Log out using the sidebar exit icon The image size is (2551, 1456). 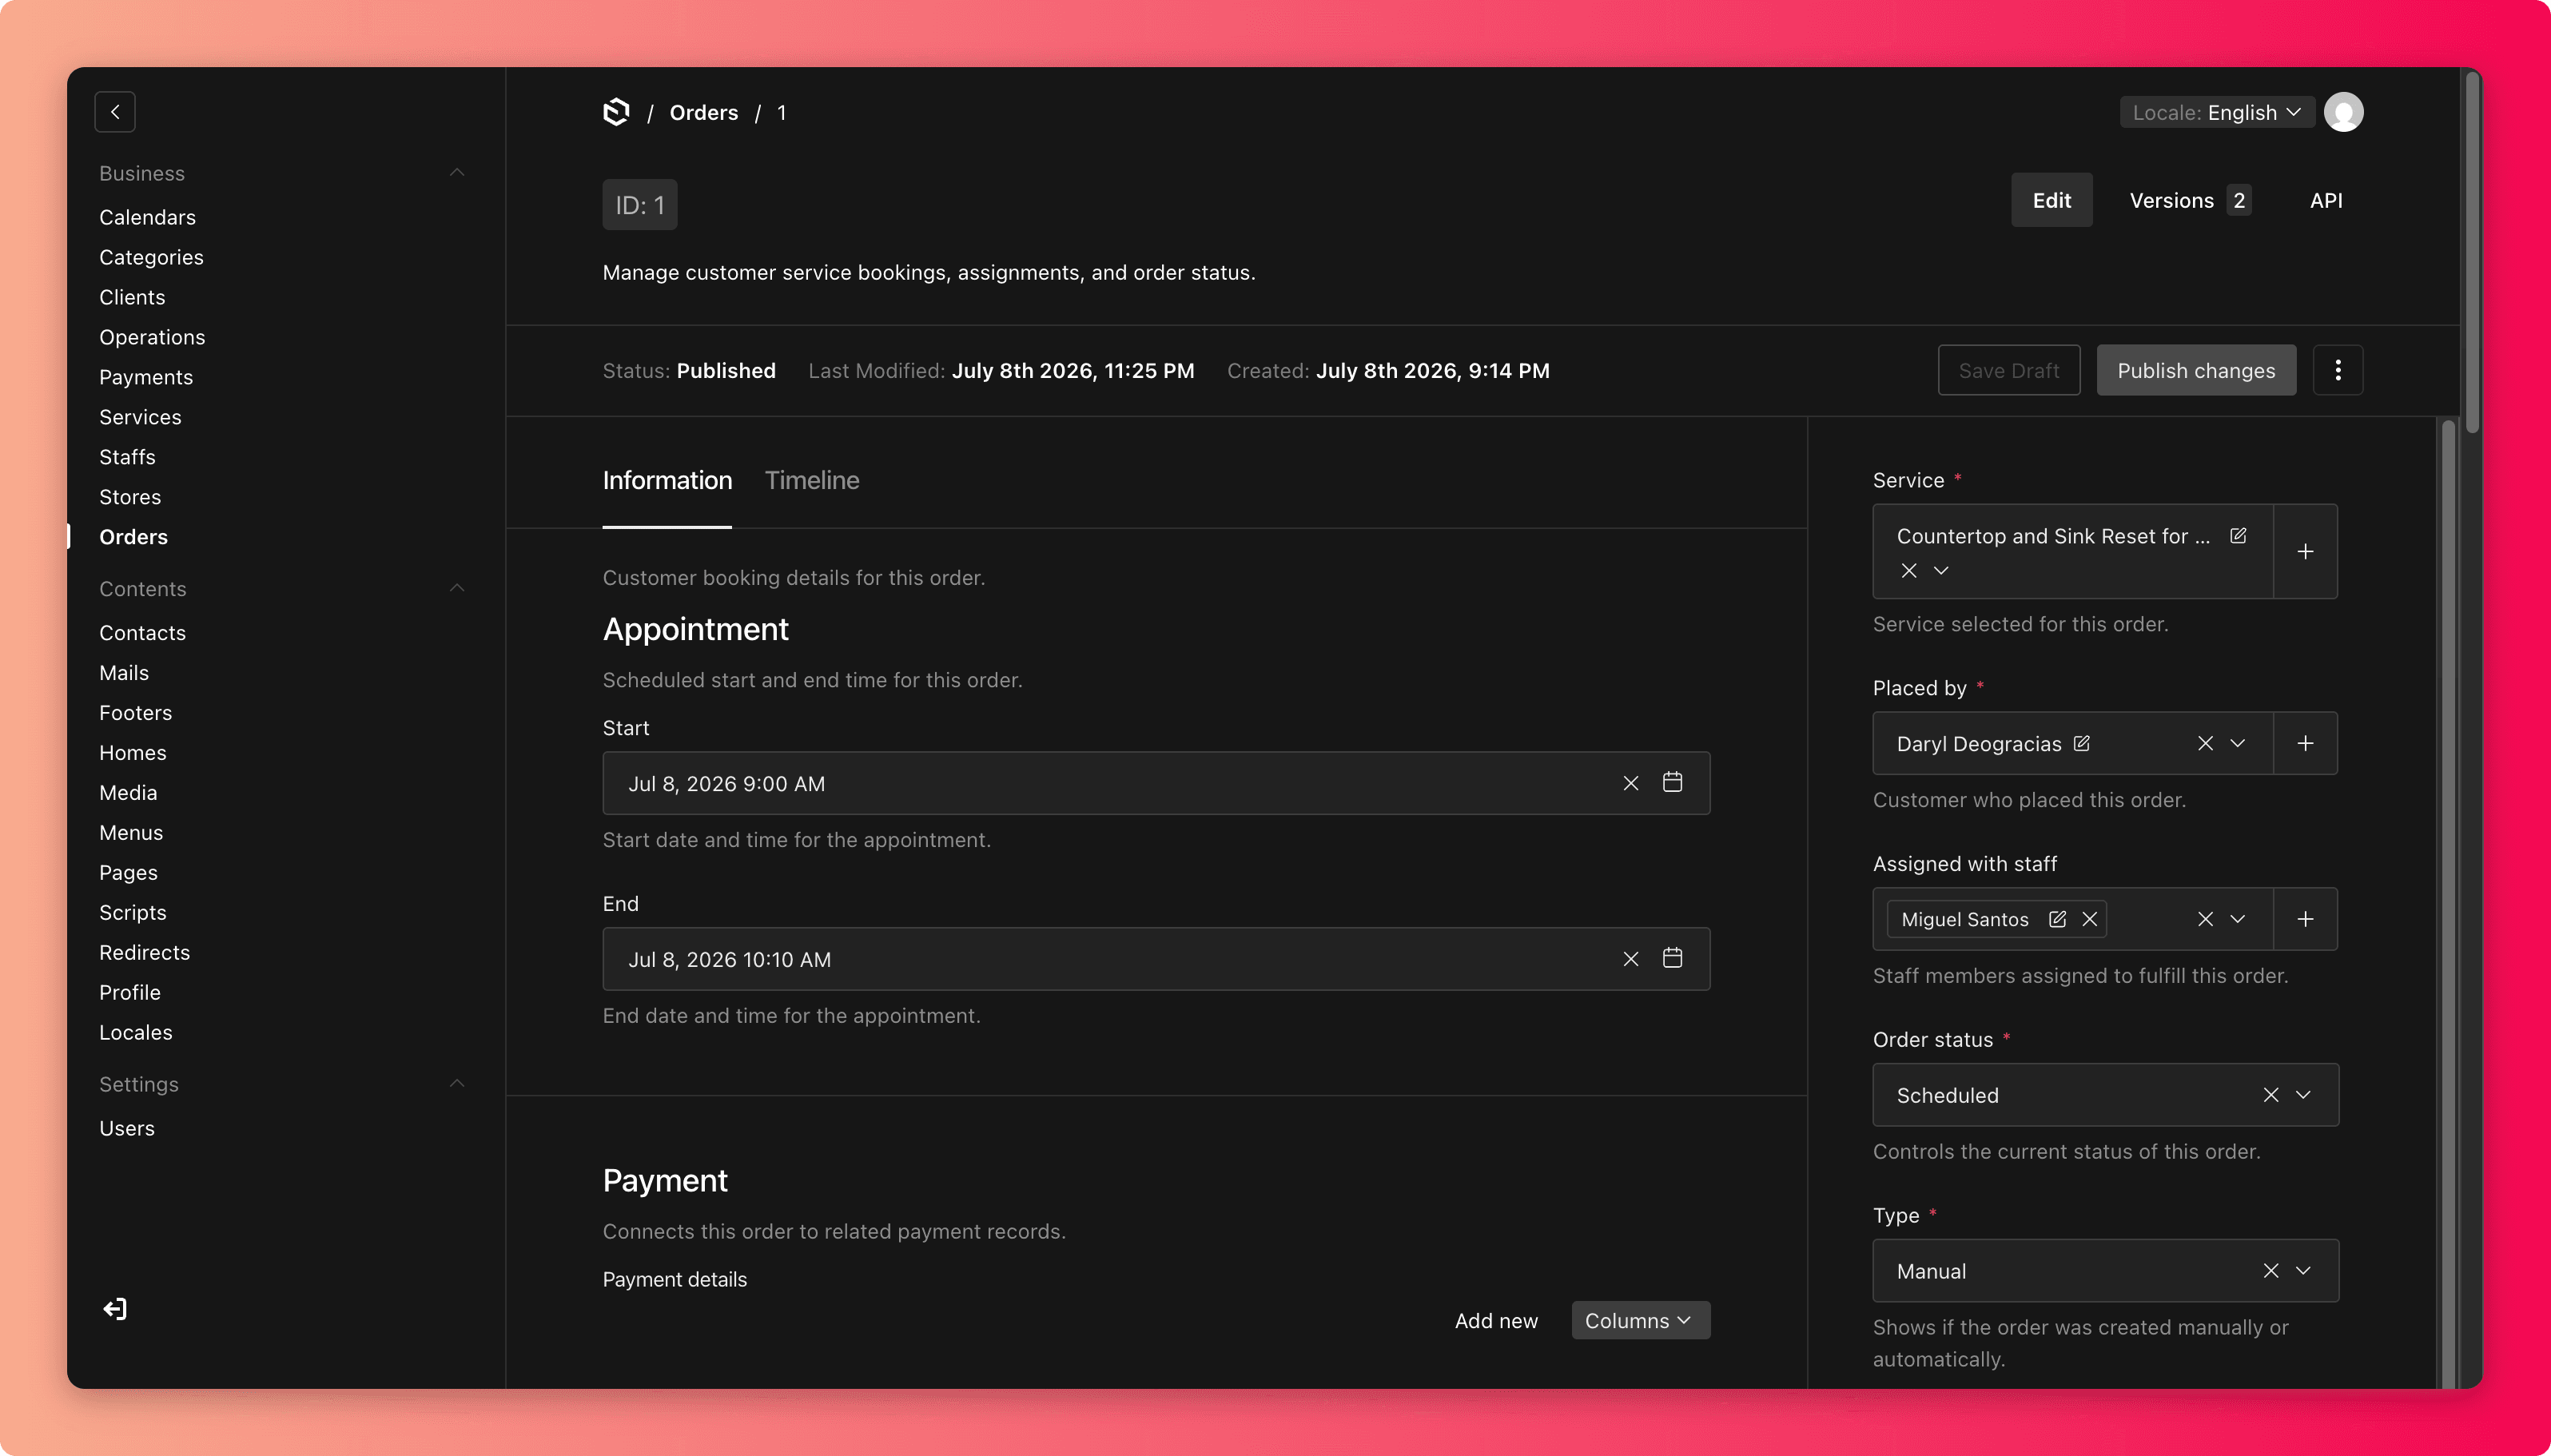(x=115, y=1309)
